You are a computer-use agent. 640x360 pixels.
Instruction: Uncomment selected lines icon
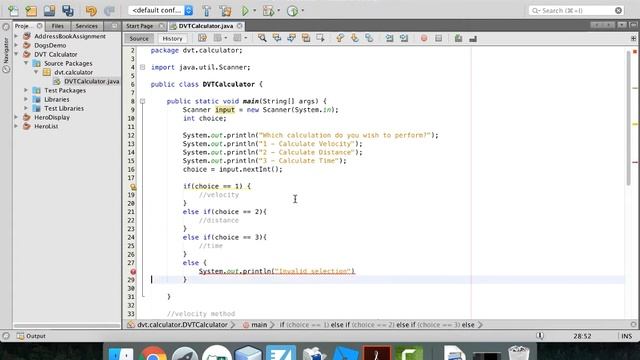pyautogui.click(x=473, y=38)
